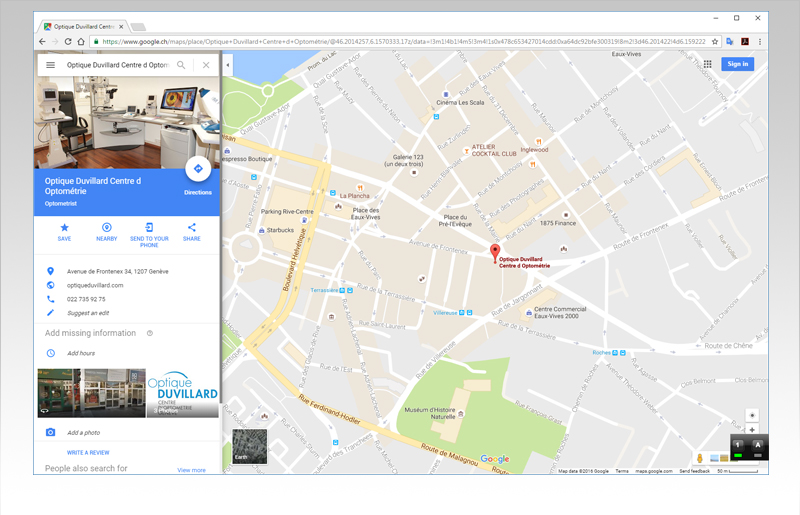Click the Add a photo camera icon

click(51, 432)
